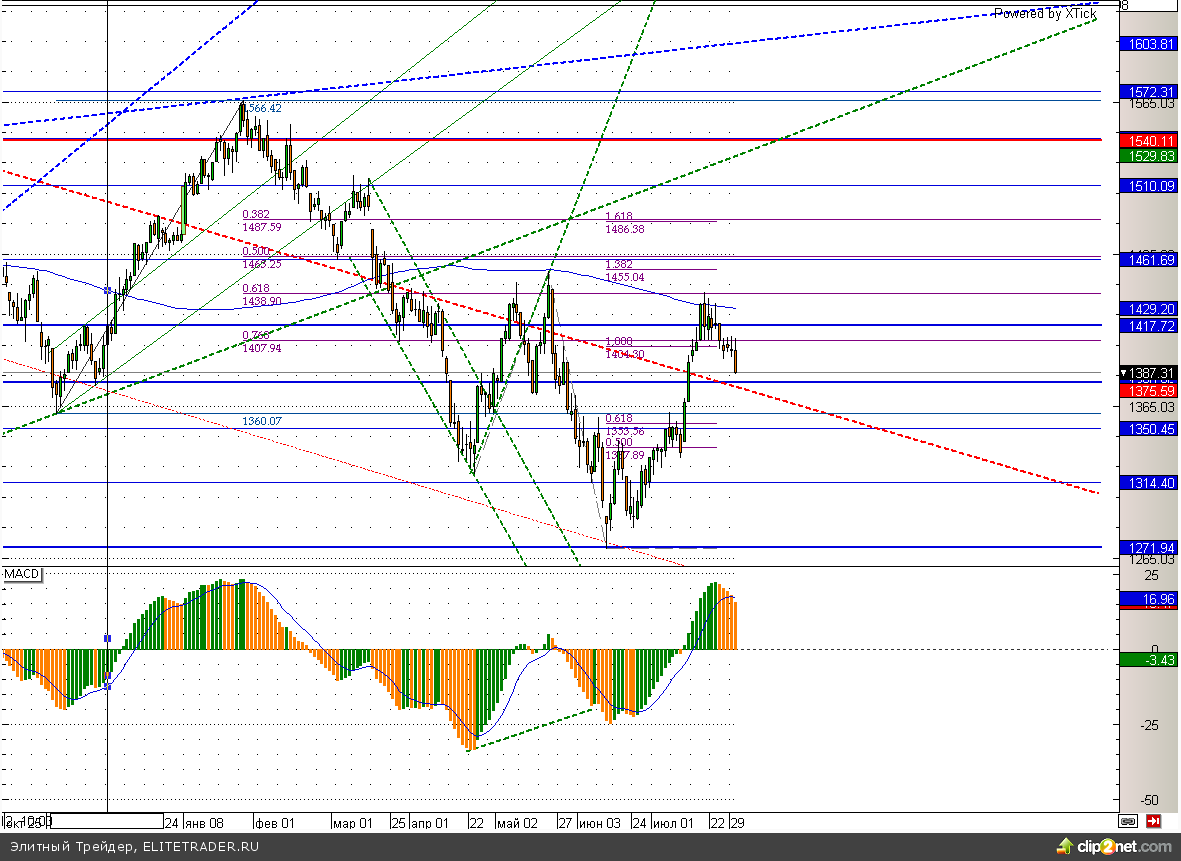Screen dimensions: 1181x861
Task: Click the blue square marker on the moving average
Action: pos(108,290)
